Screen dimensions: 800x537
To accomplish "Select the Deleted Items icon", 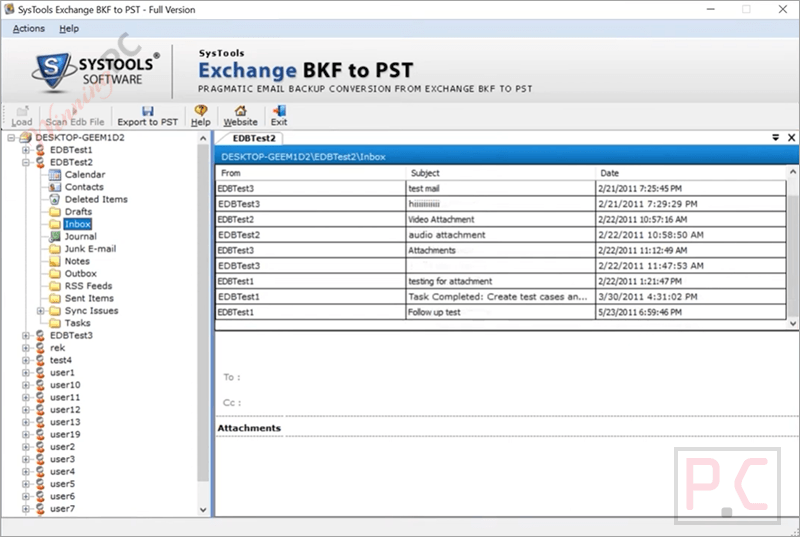I will click(55, 199).
